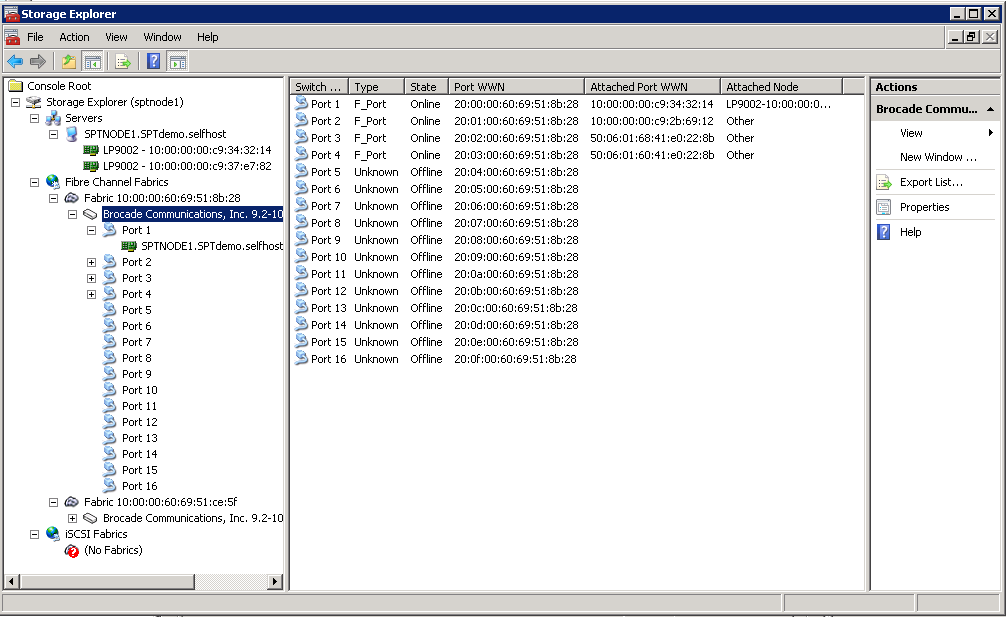Viewport: 1006px width, 617px height.
Task: Click the HBA card icon for LP9002 c9:37:e7:82
Action: [x=91, y=166]
